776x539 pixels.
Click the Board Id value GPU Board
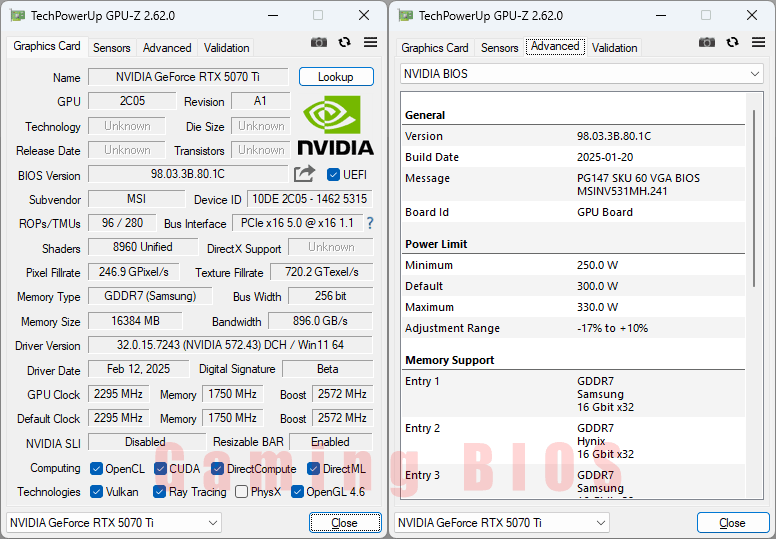tap(605, 212)
